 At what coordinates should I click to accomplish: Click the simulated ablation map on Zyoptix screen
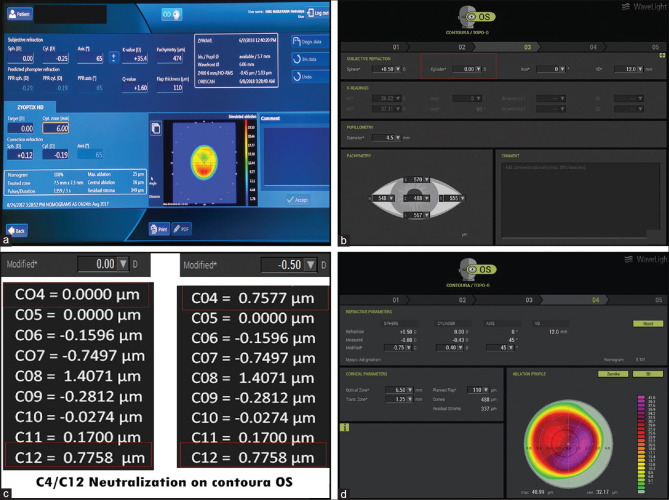204,162
